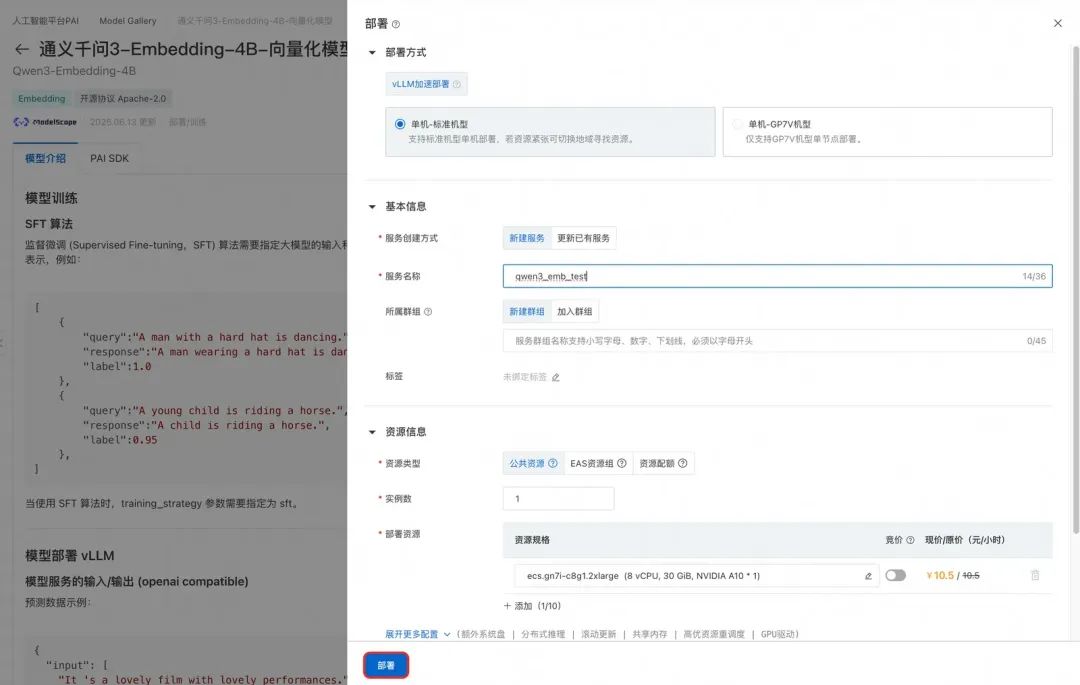This screenshot has width=1080, height=685.
Task: Click help icon beside 竞价 column header
Action: tap(910, 540)
